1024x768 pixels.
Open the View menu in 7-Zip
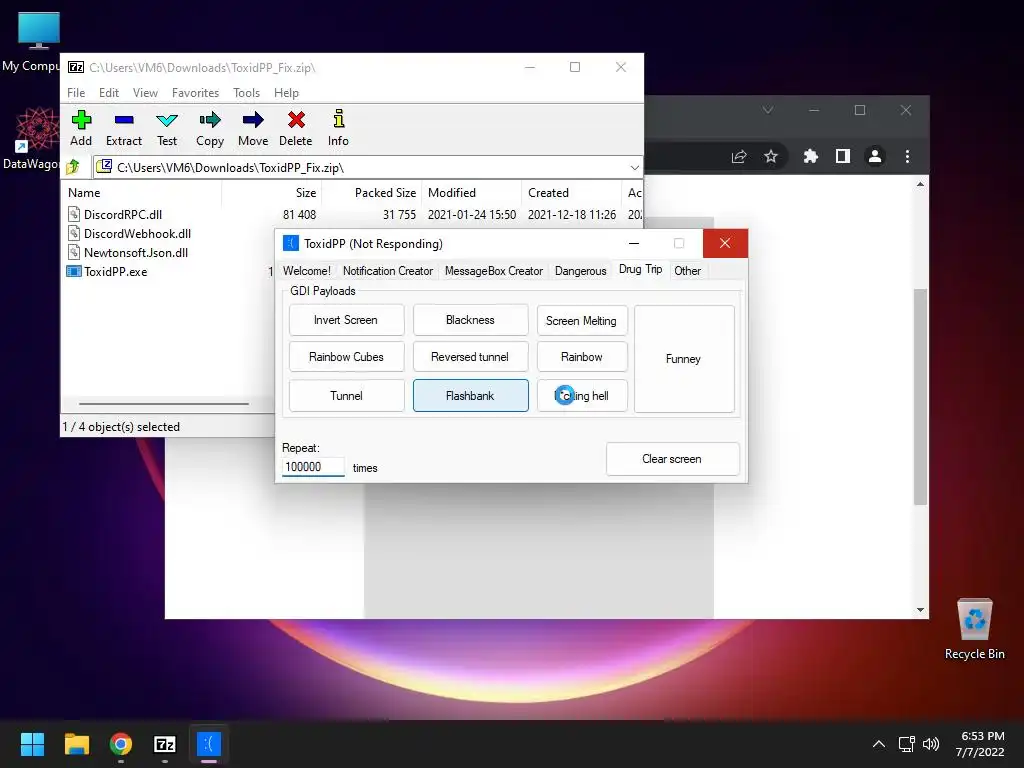(145, 93)
